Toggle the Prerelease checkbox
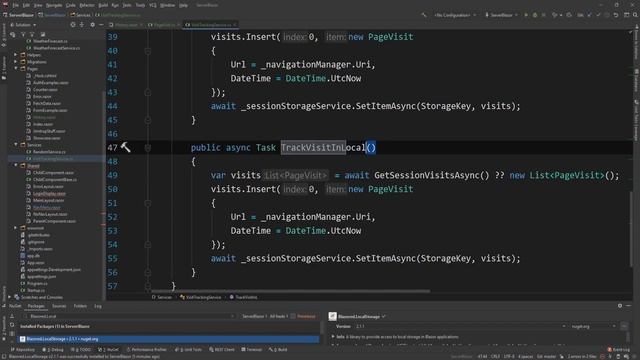This screenshot has width=640, height=360. [293, 316]
